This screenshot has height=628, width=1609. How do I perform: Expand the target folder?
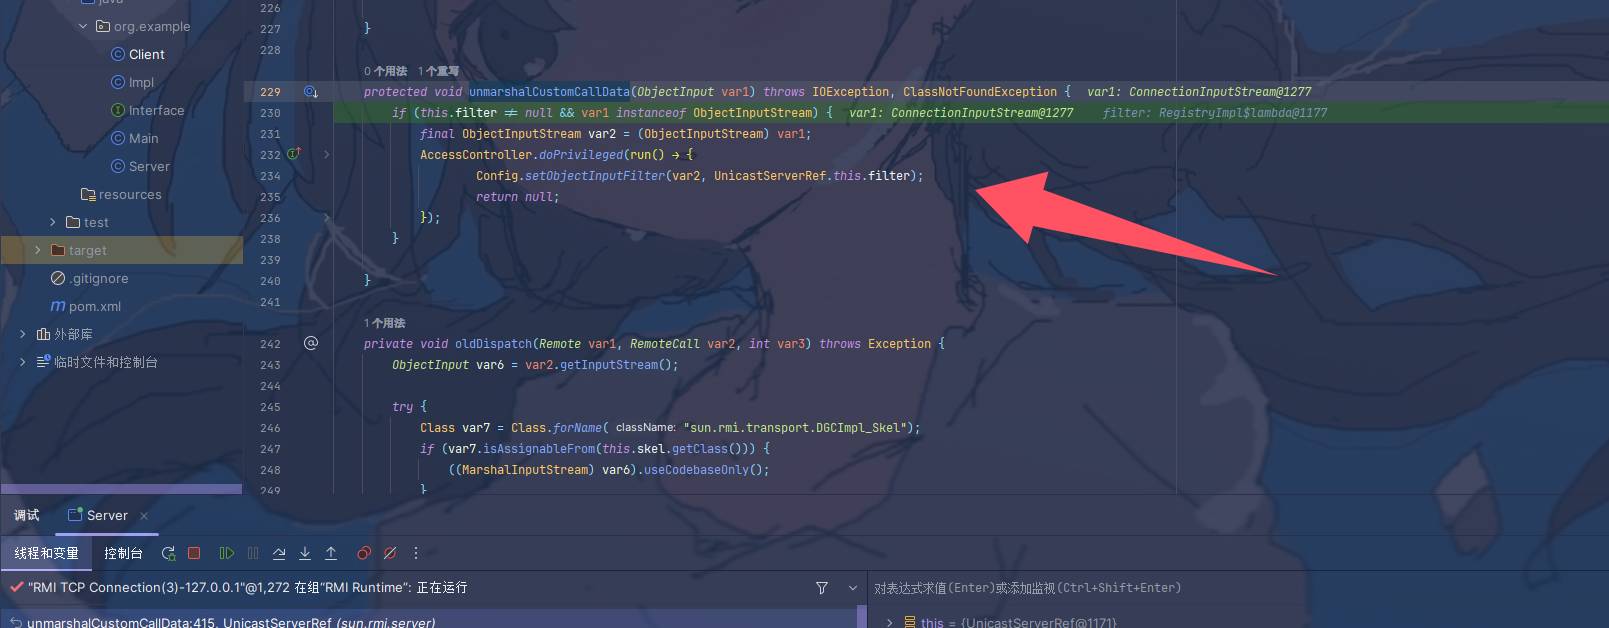point(38,250)
